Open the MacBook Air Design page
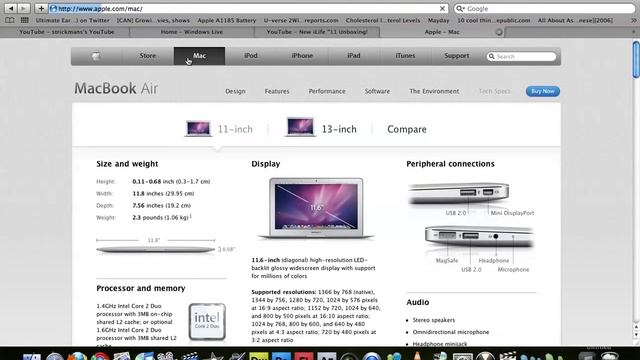Image resolution: width=640 pixels, height=360 pixels. pos(235,91)
